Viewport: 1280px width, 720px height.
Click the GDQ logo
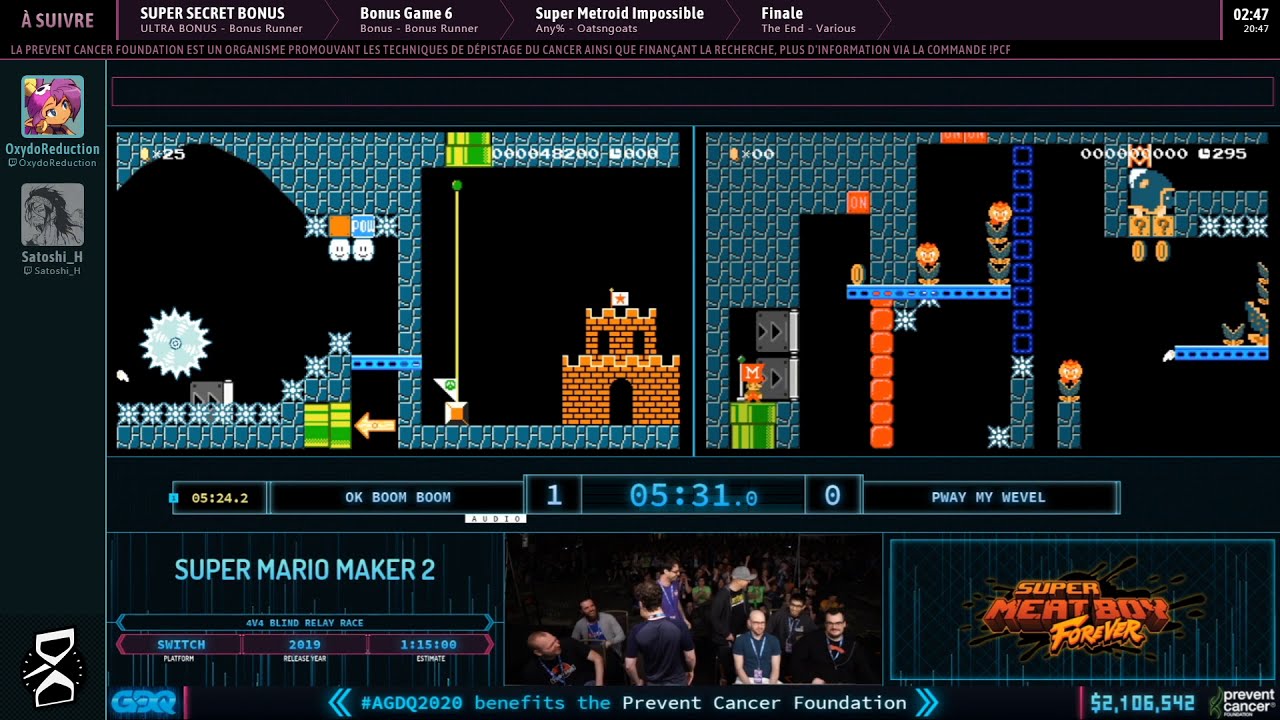coord(143,702)
